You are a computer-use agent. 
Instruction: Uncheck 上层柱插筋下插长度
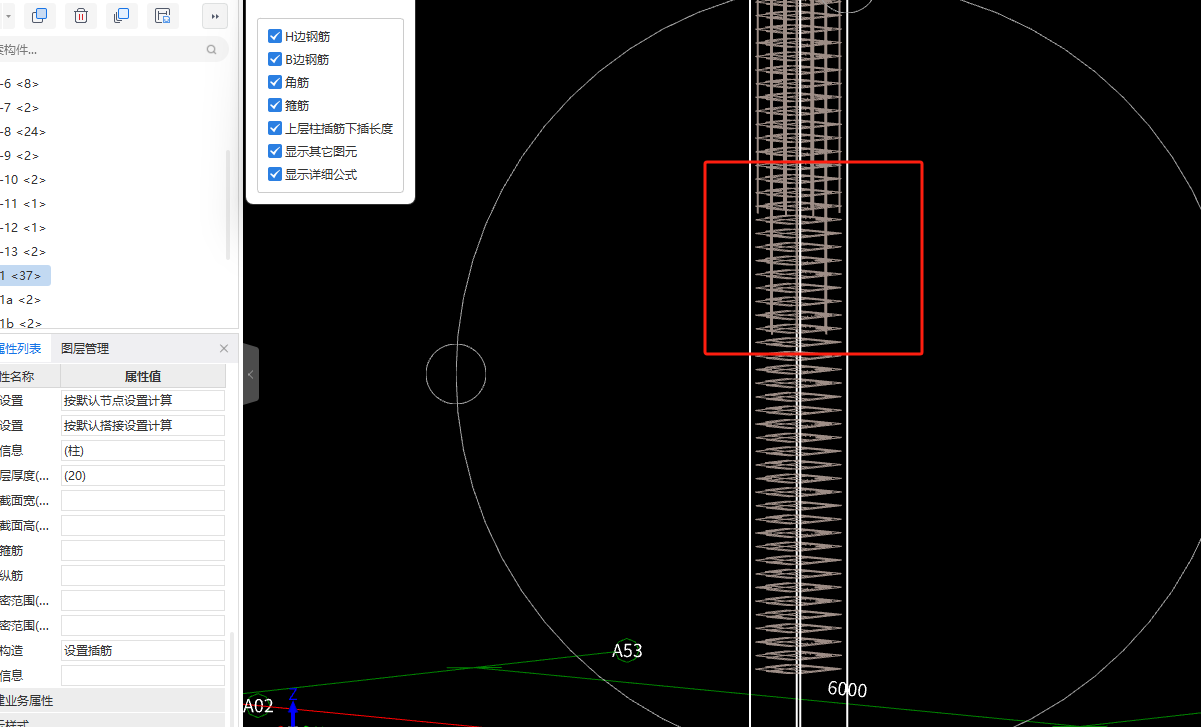point(275,128)
